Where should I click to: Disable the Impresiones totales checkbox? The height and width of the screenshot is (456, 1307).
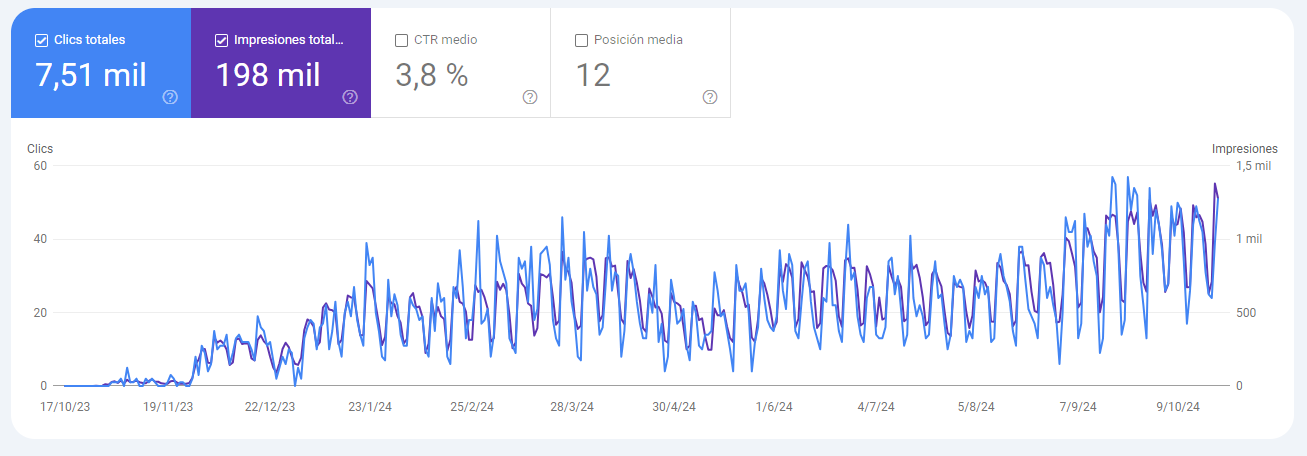coord(221,40)
